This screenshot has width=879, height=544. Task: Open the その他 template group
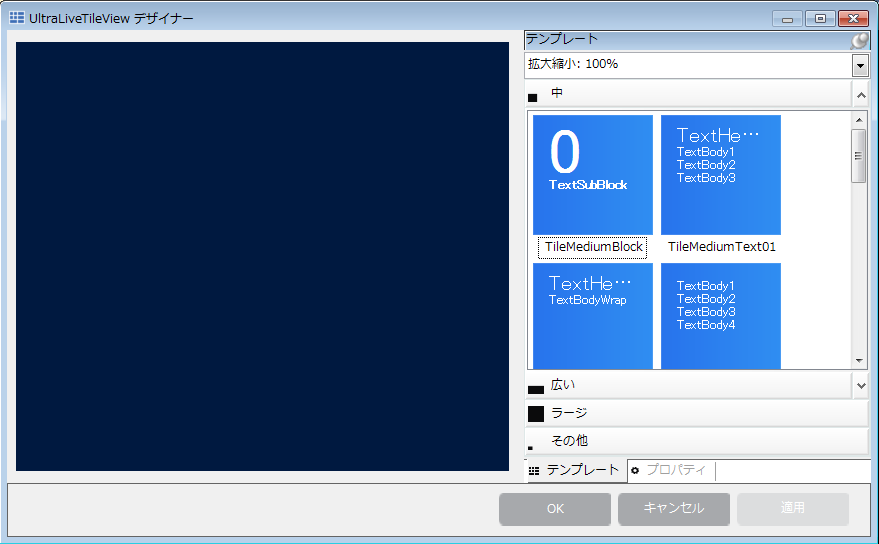point(697,441)
